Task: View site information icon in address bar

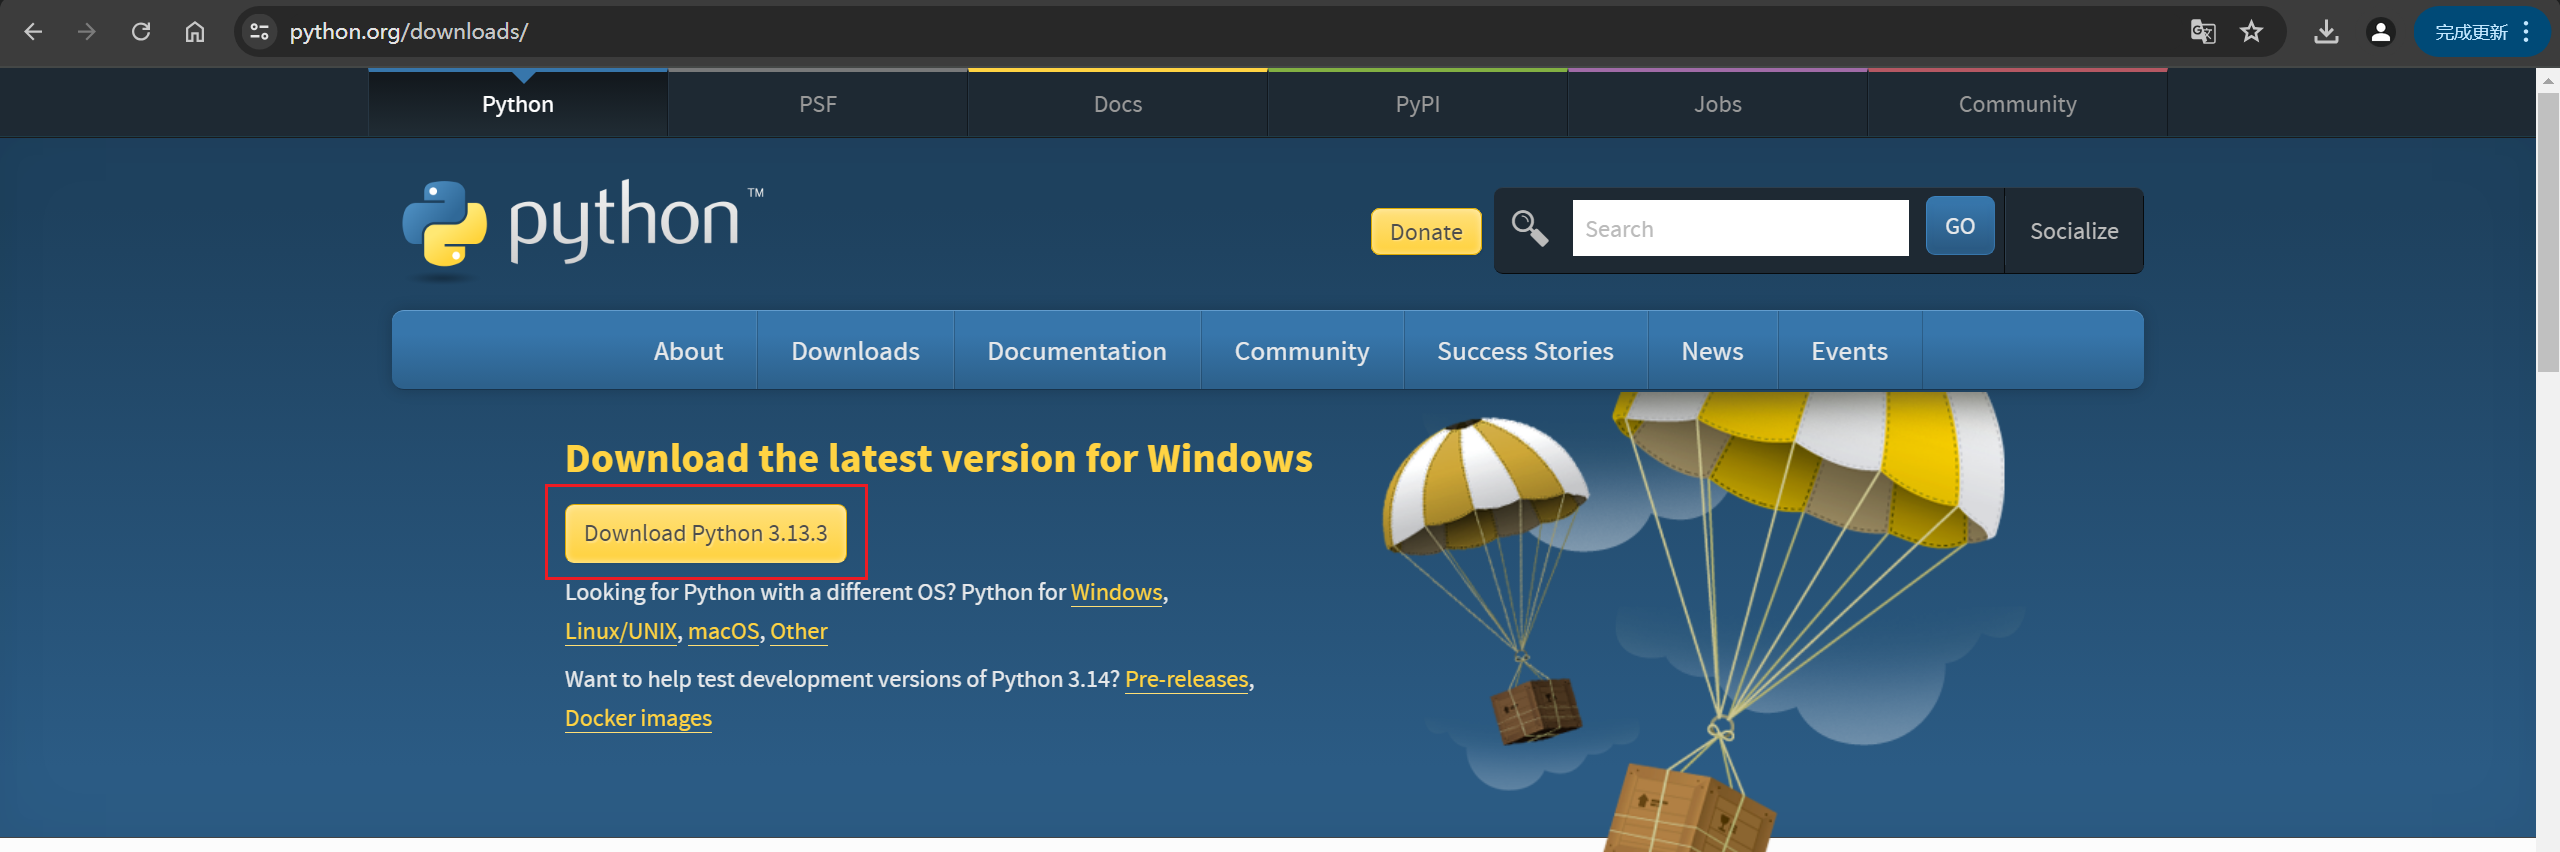Action: (260, 32)
